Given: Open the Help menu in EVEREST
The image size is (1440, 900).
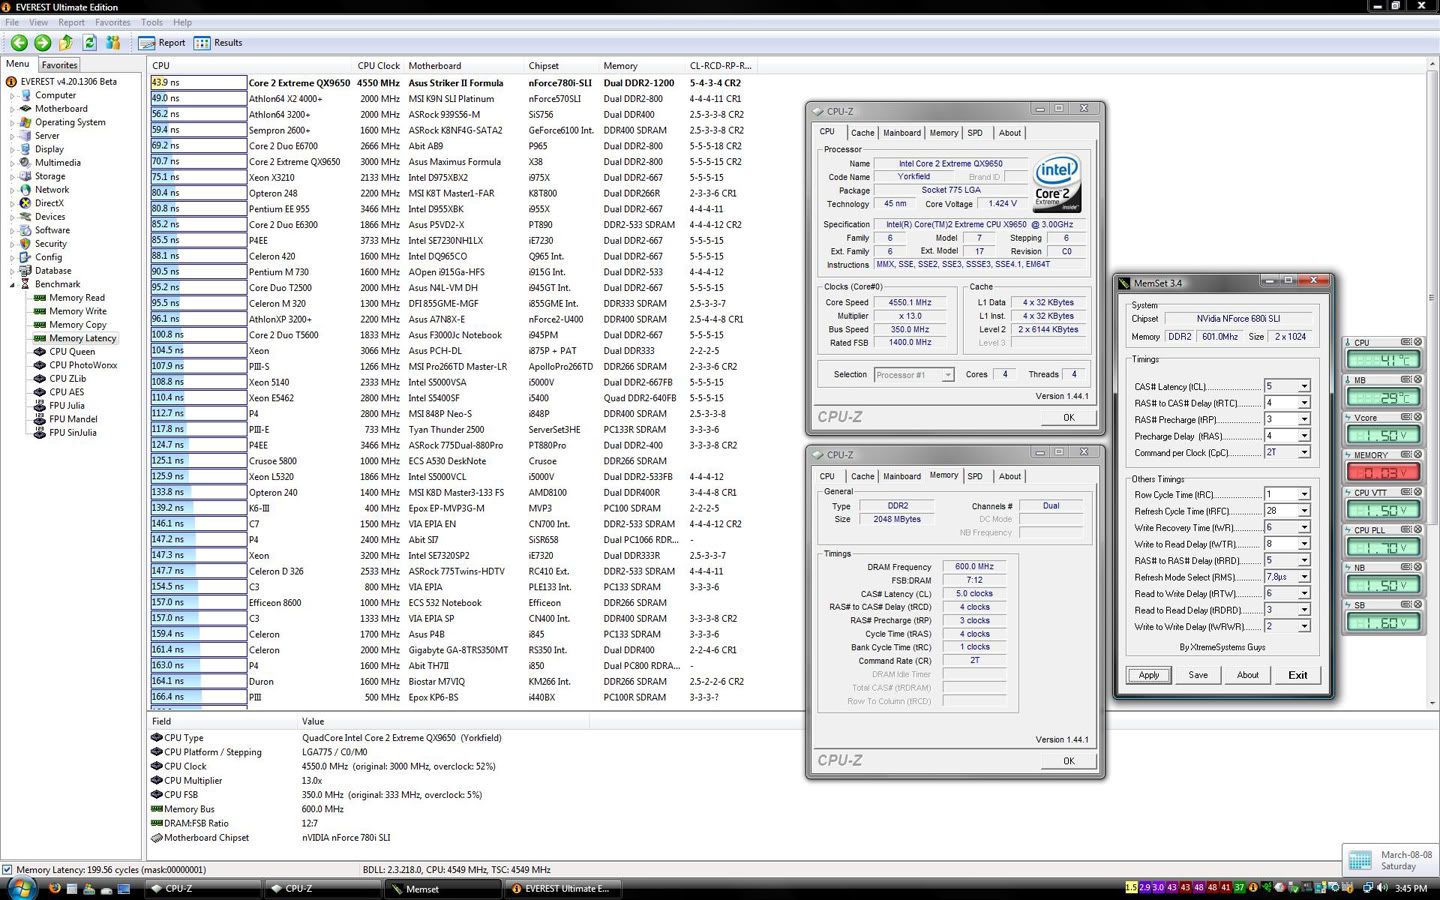Looking at the screenshot, I should pyautogui.click(x=182, y=22).
